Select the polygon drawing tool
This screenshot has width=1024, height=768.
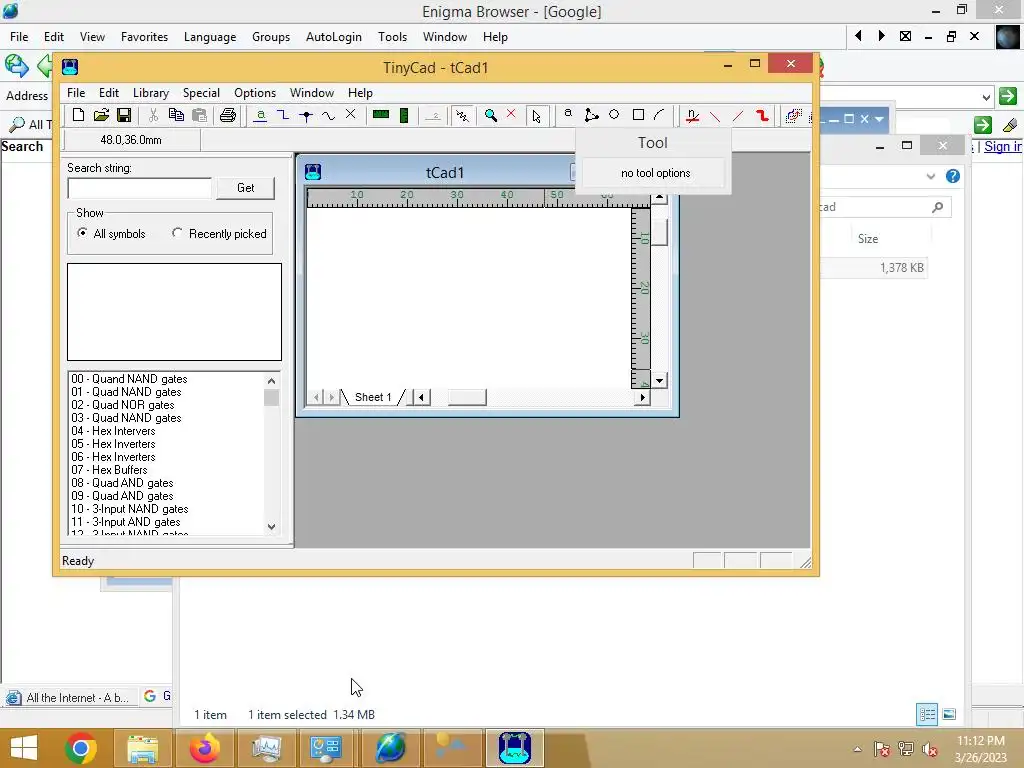point(591,116)
